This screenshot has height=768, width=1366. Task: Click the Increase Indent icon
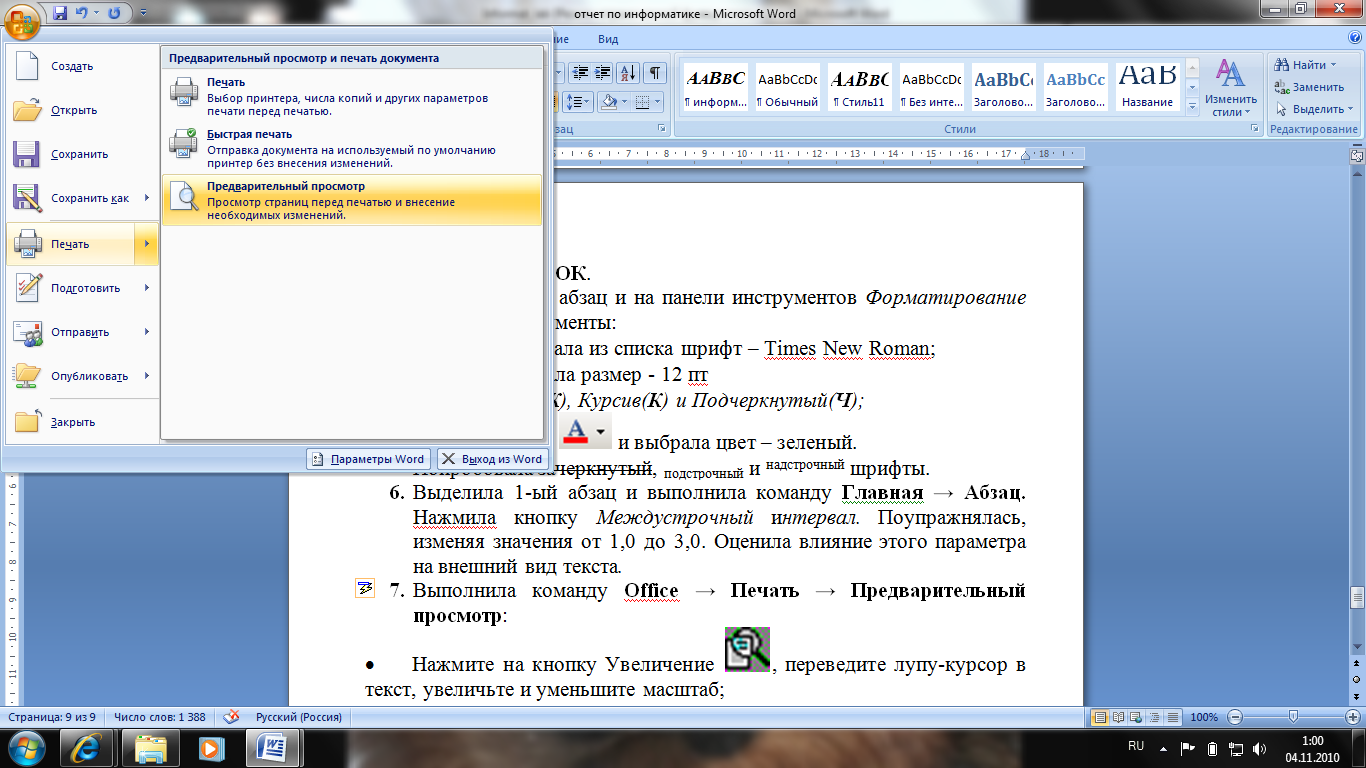pos(602,73)
